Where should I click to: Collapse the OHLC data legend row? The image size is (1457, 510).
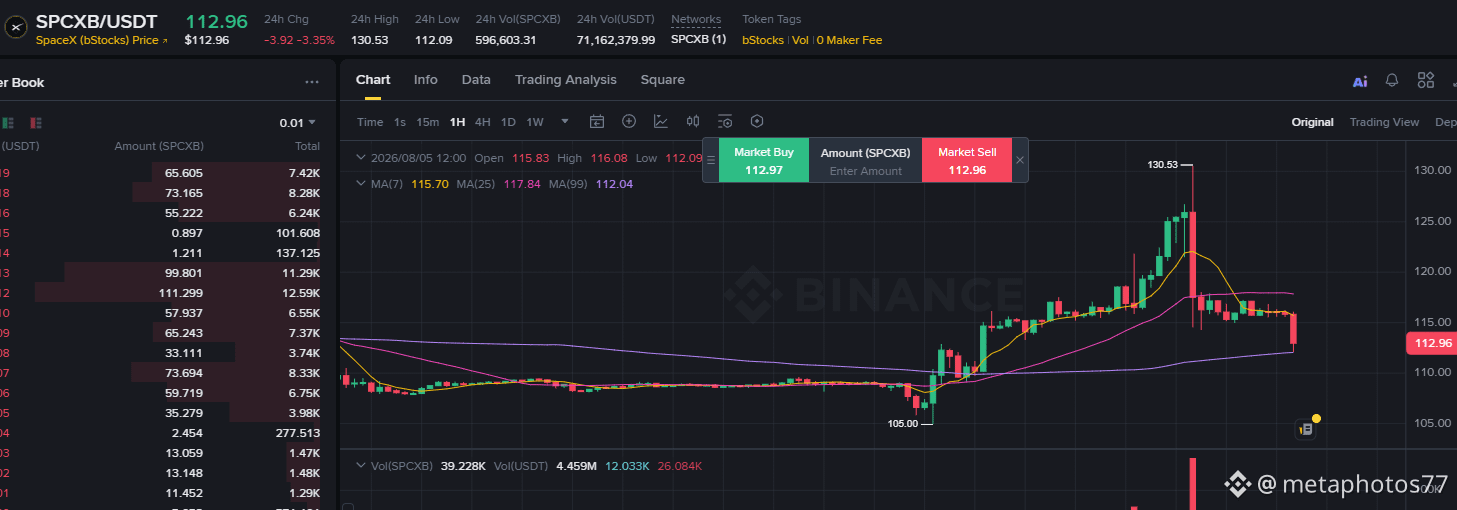[361, 158]
